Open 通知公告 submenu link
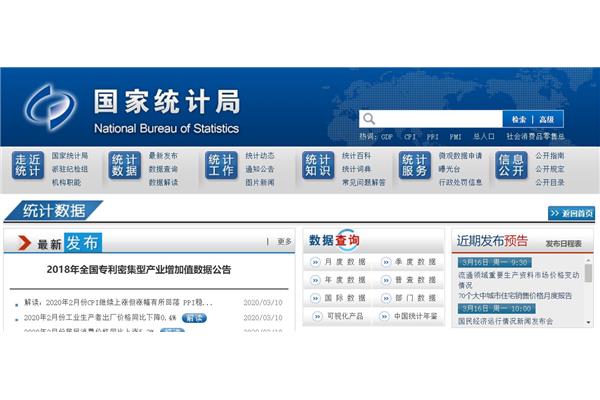This screenshot has height=400, width=600. point(260,169)
